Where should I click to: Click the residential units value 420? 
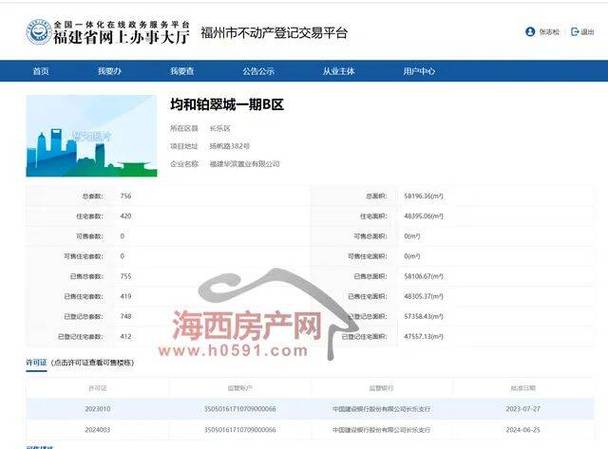[x=126, y=216]
